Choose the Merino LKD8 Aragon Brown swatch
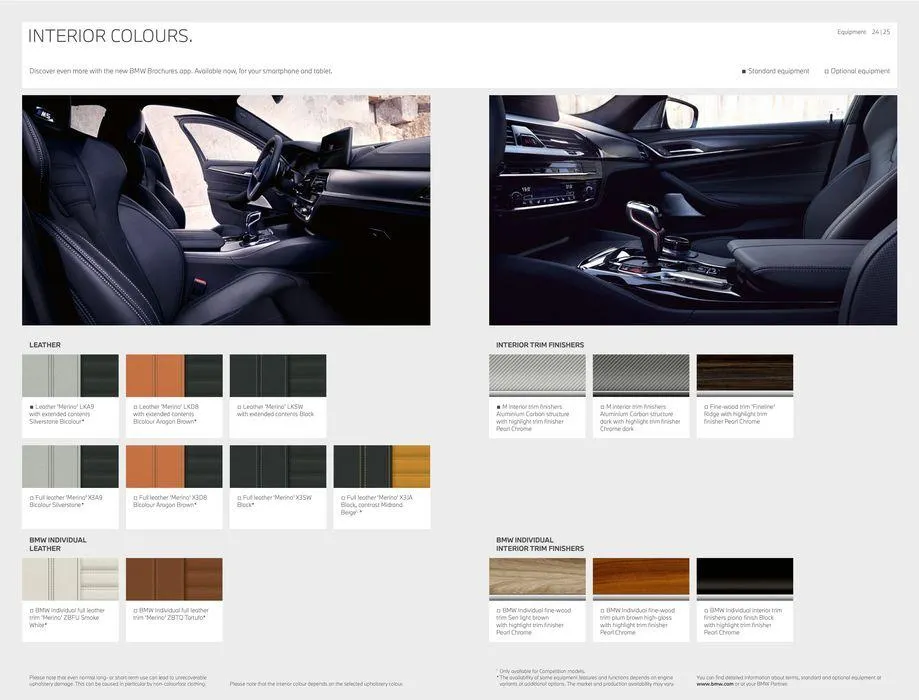This screenshot has width=919, height=700. [x=174, y=376]
